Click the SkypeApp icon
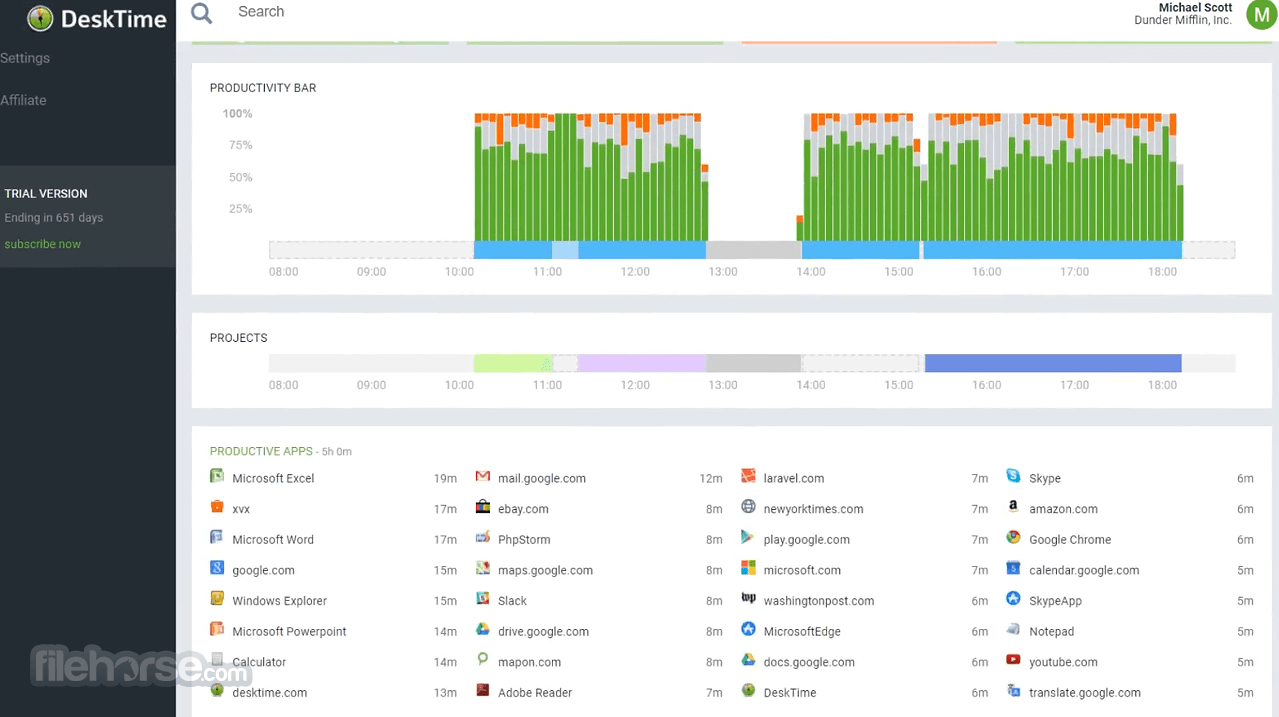Viewport: 1279px width, 717px height. click(x=1013, y=599)
